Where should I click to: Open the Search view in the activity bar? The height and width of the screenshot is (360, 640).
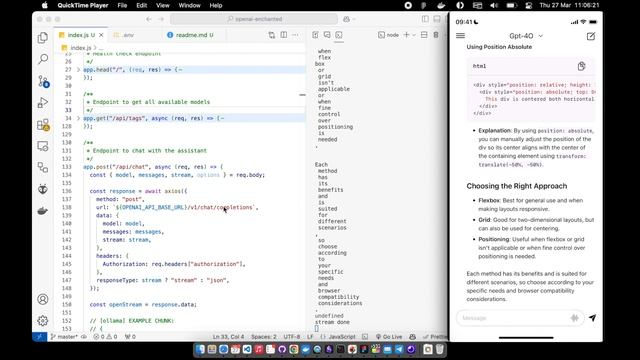click(43, 59)
